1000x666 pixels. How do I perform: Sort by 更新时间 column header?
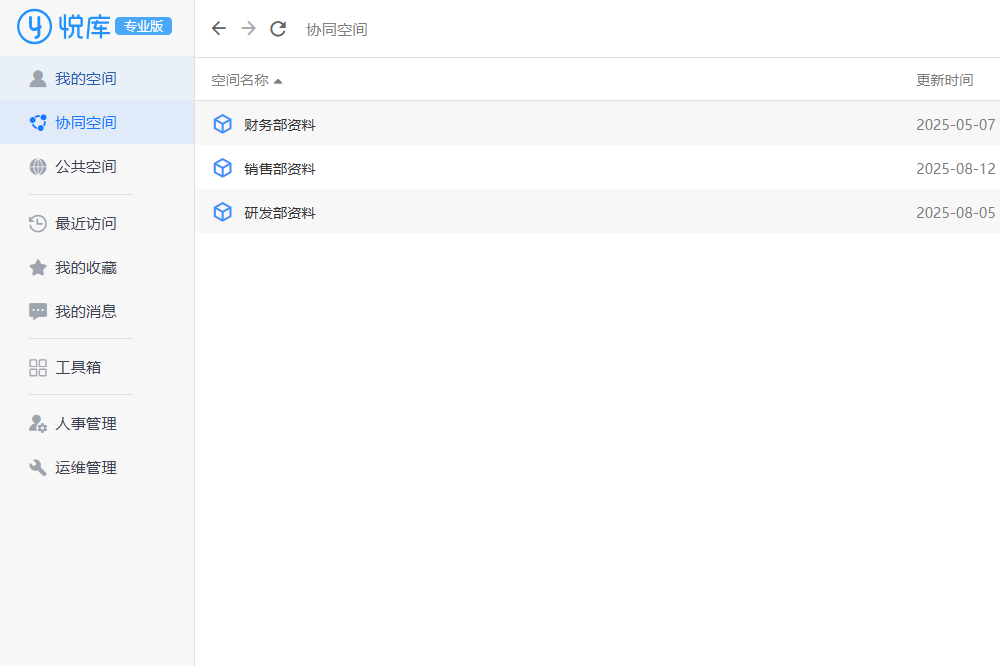944,80
